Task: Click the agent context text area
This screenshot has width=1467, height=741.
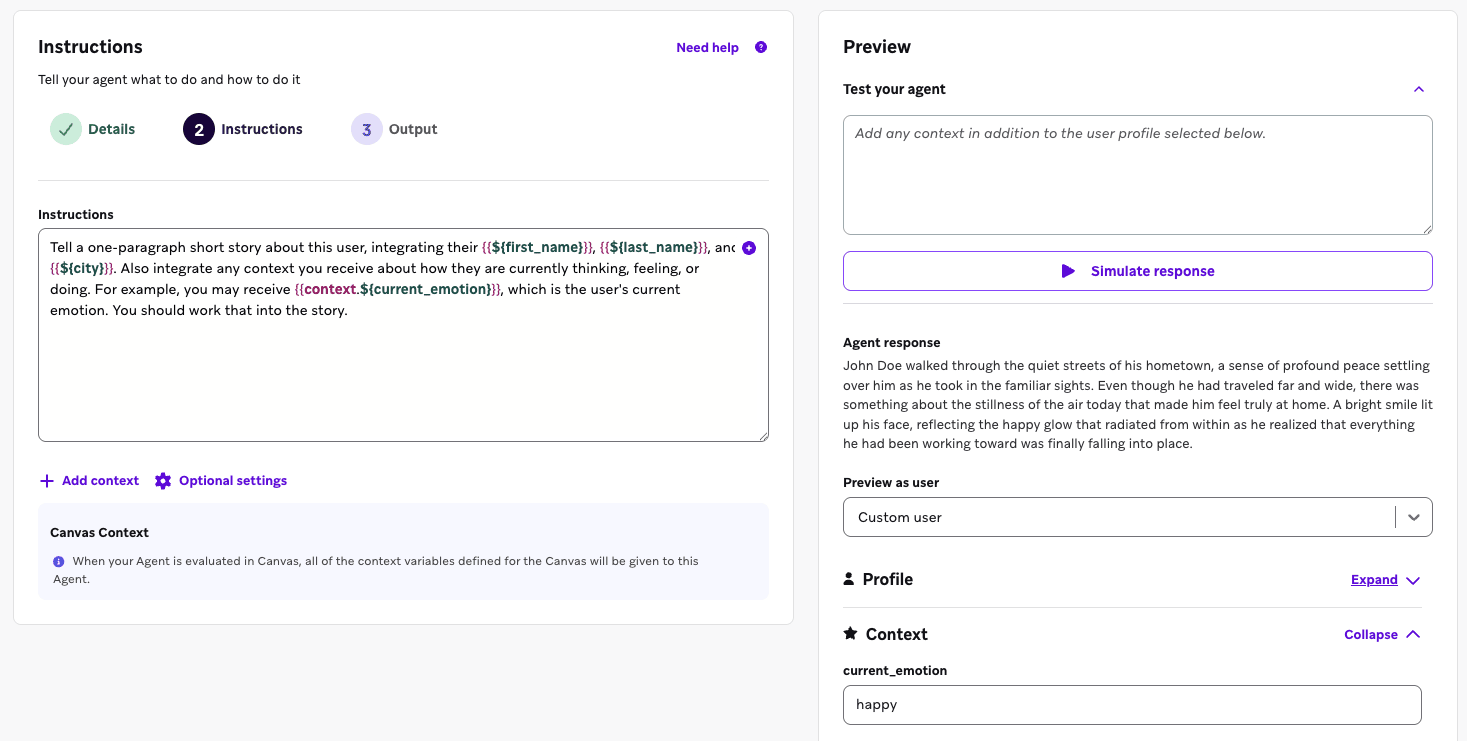Action: tap(1137, 173)
